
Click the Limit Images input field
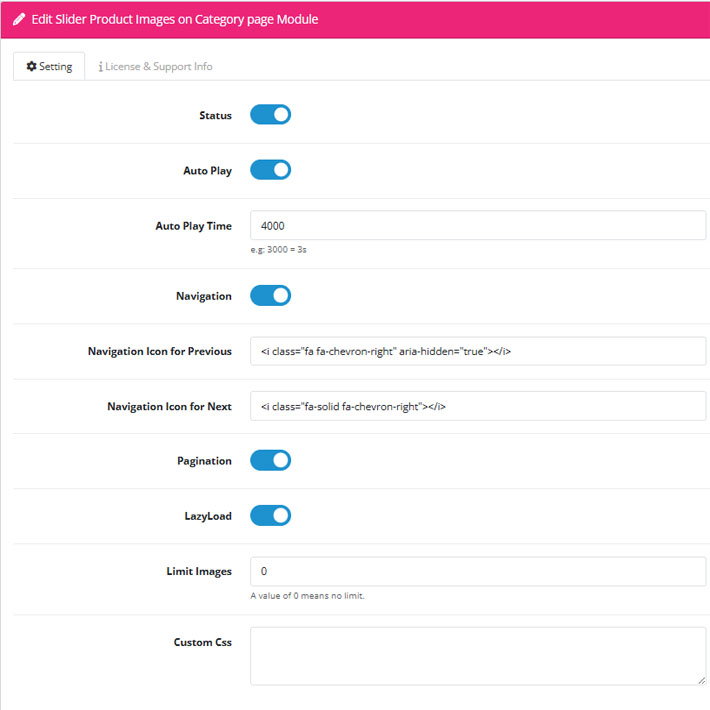click(478, 571)
